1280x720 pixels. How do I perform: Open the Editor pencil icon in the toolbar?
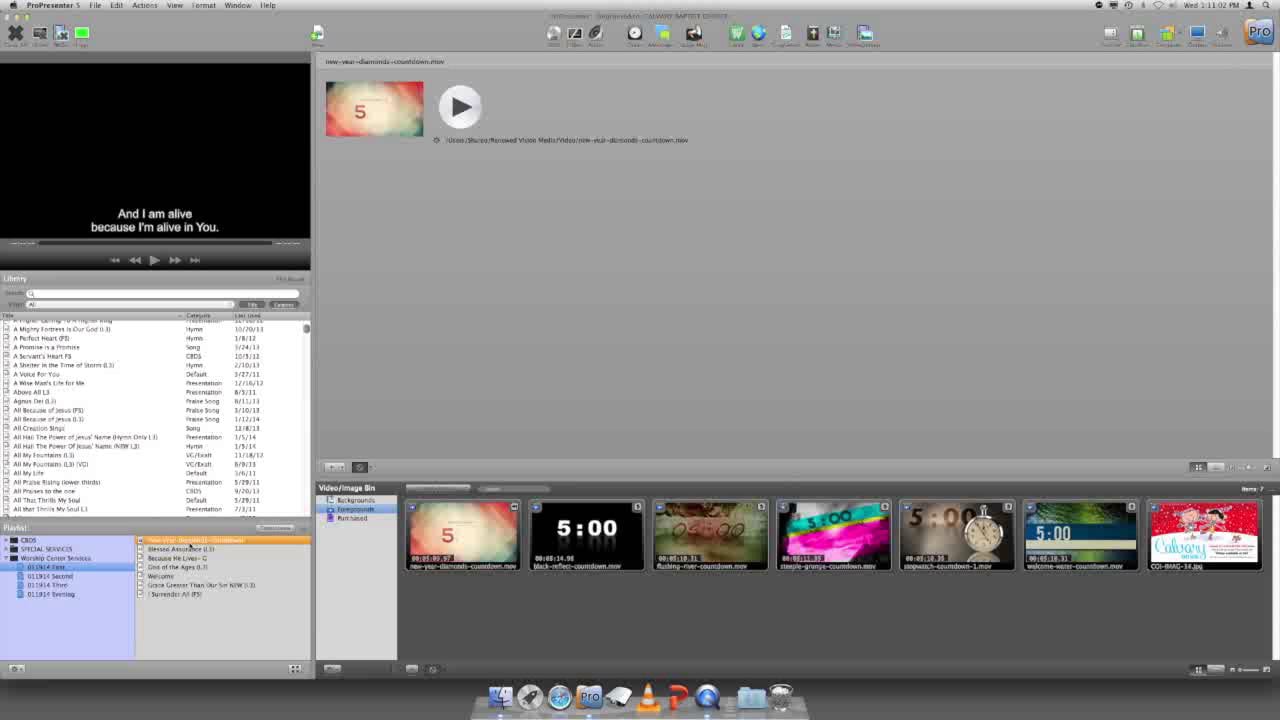click(x=575, y=33)
